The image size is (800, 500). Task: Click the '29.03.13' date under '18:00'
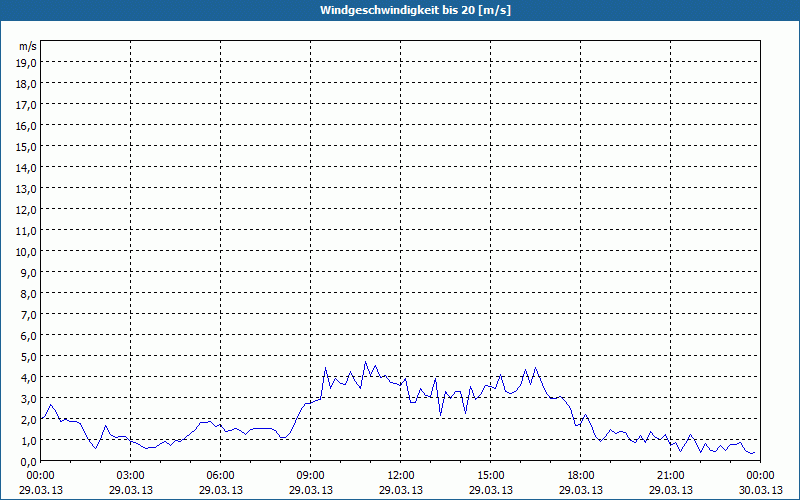(x=581, y=490)
